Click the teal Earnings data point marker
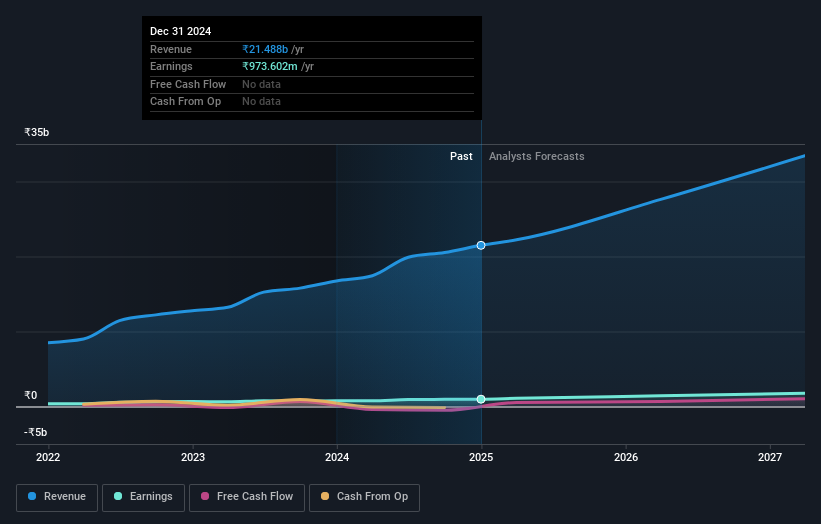821x524 pixels. (x=481, y=399)
